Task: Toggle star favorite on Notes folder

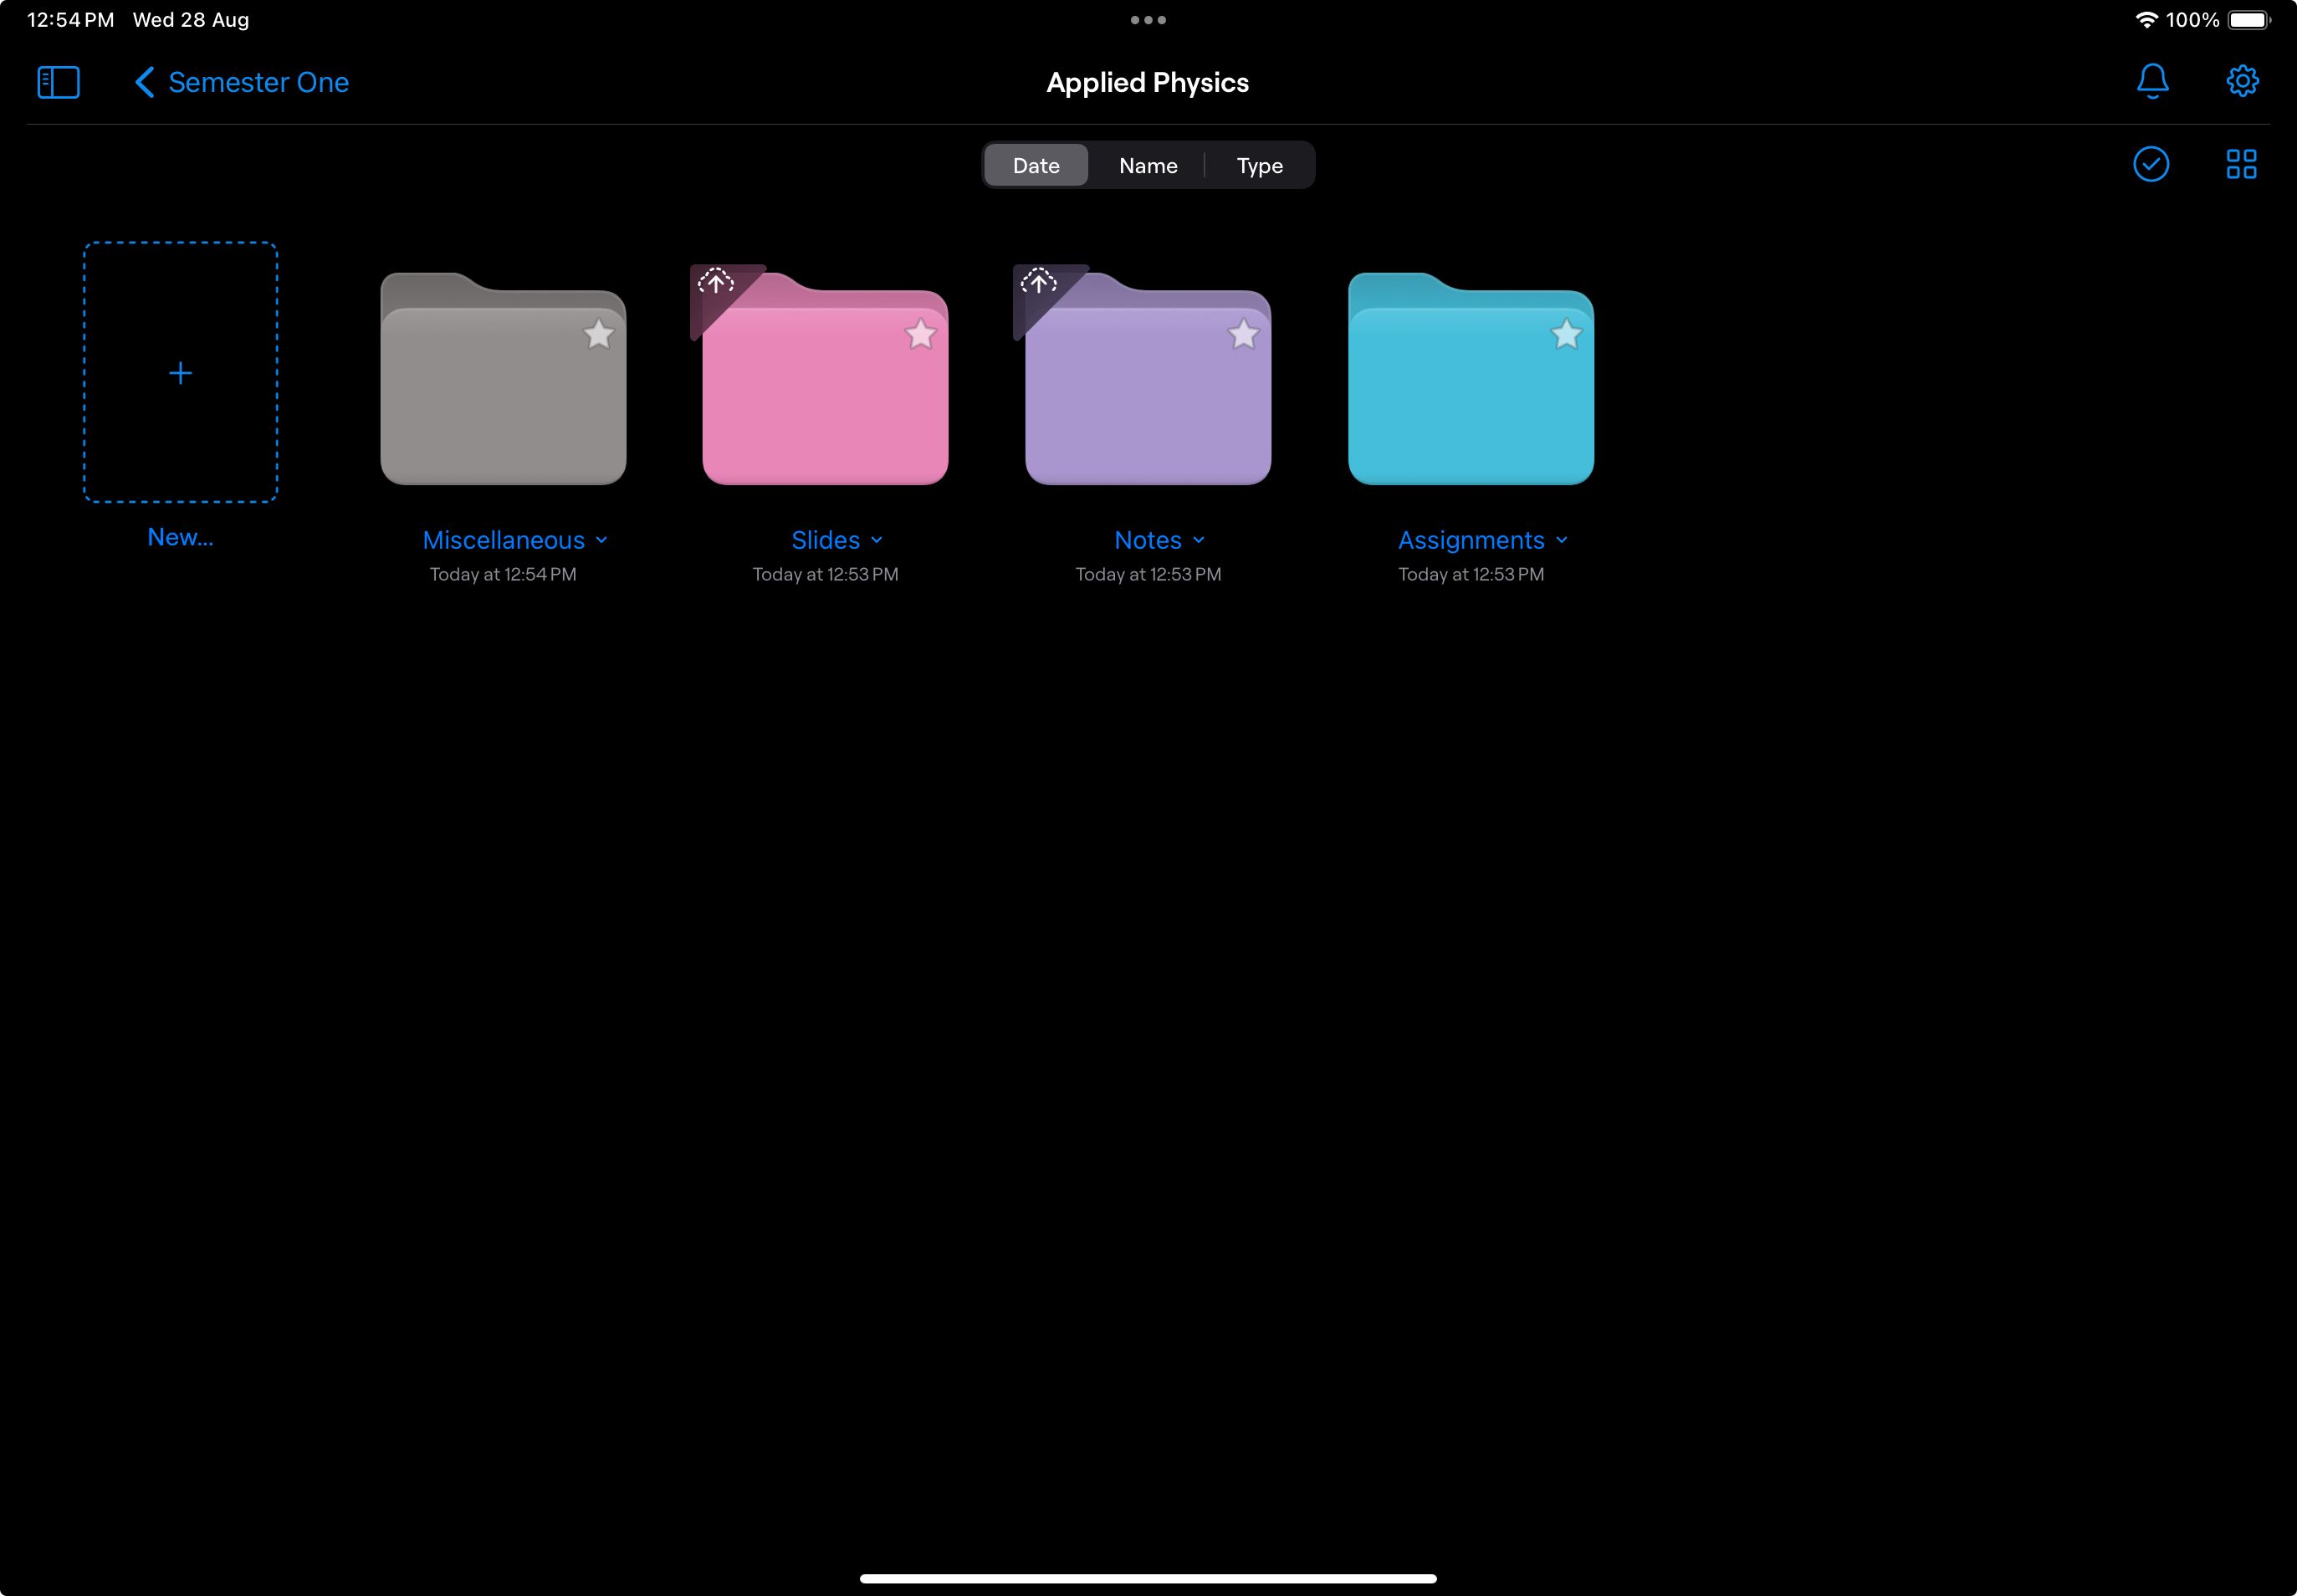Action: pos(1243,334)
